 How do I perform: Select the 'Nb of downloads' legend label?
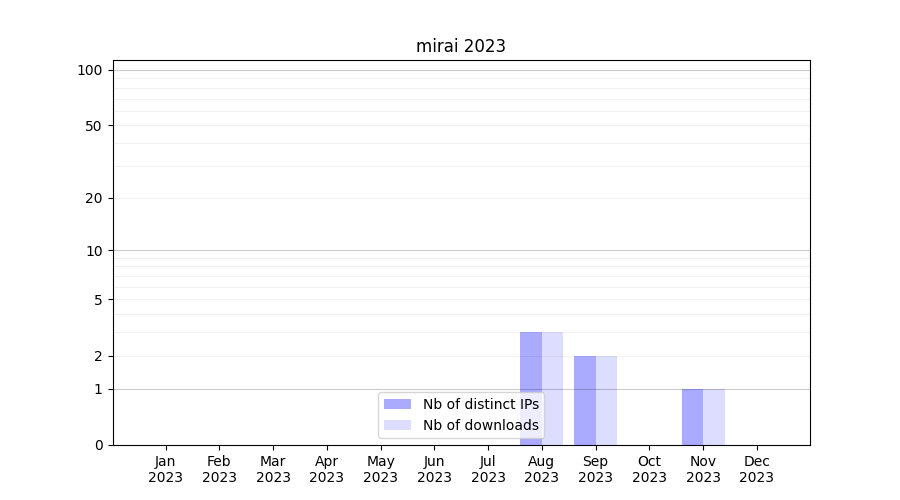tap(480, 425)
